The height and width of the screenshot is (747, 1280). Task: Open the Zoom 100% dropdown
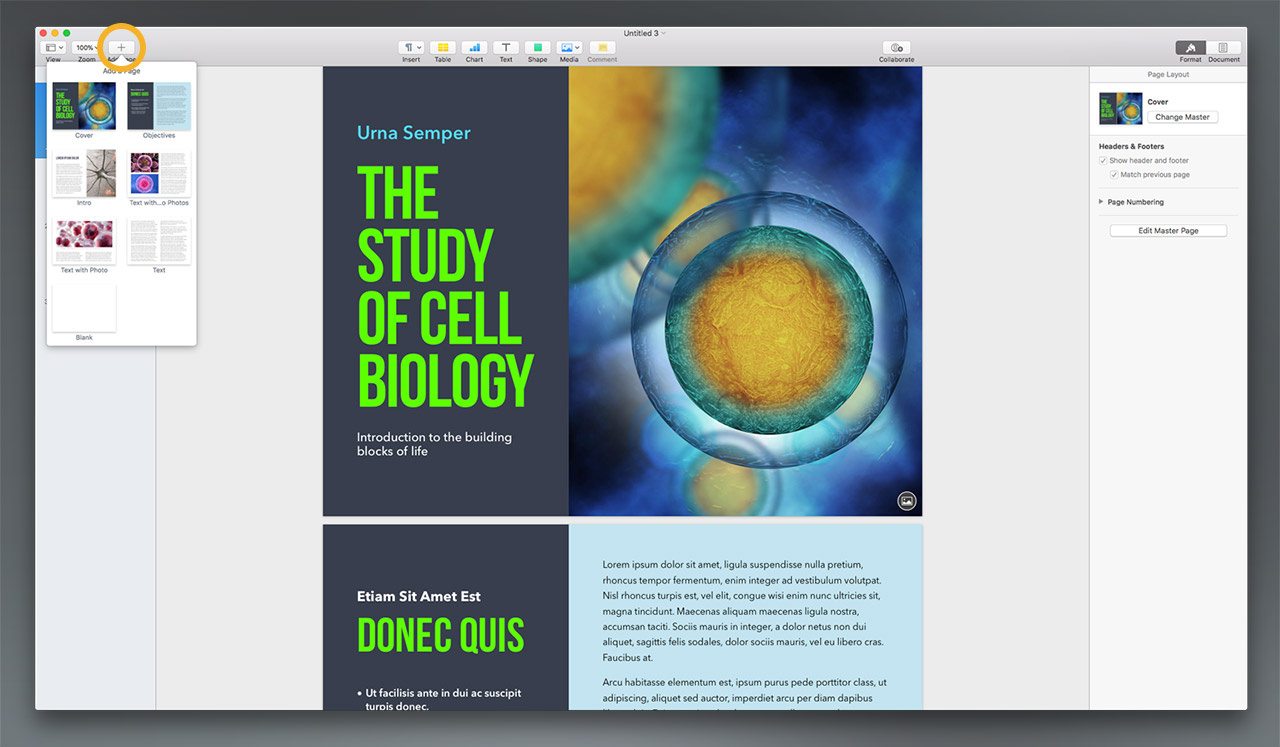pyautogui.click(x=86, y=47)
